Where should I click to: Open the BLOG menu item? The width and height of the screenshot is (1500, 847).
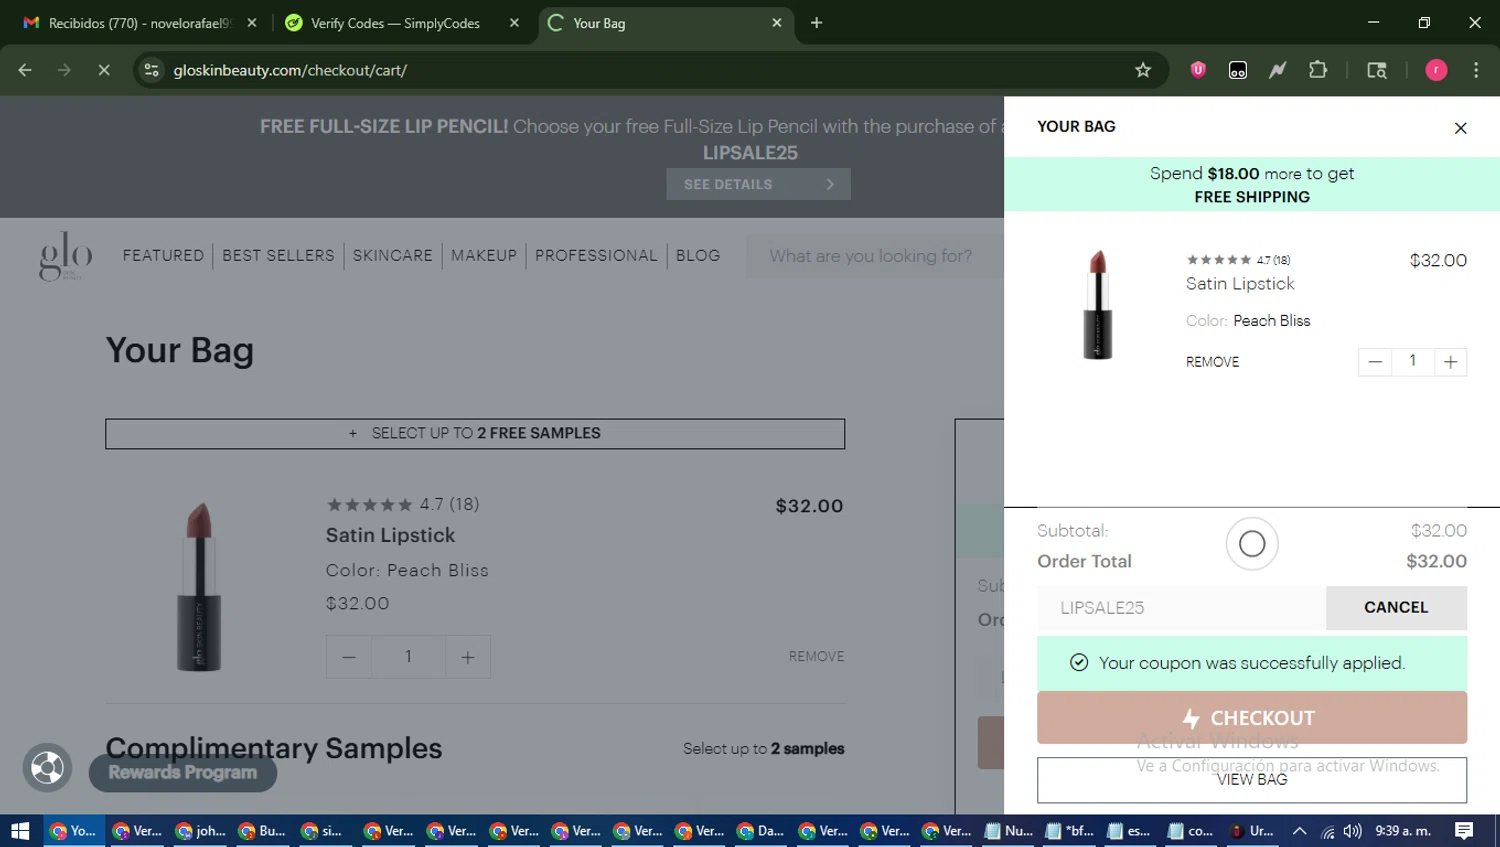pos(698,256)
